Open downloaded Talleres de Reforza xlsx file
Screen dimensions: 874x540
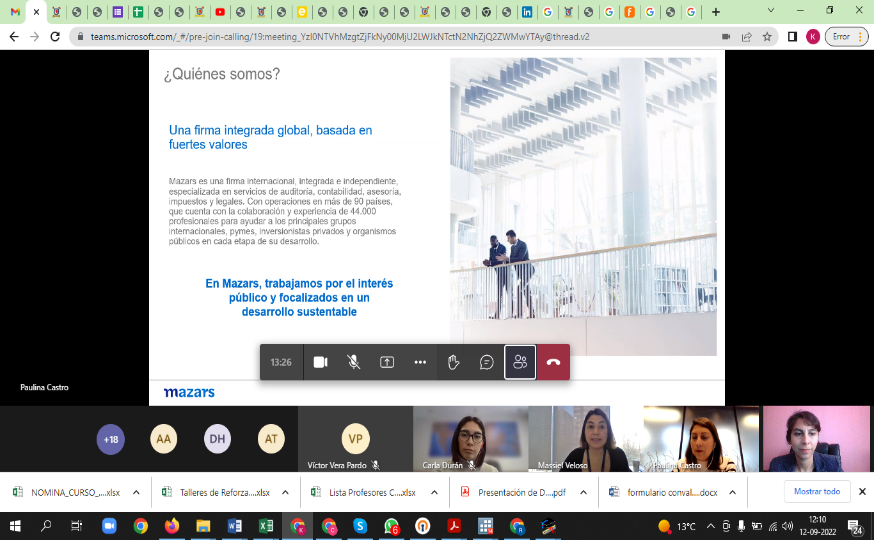point(216,492)
